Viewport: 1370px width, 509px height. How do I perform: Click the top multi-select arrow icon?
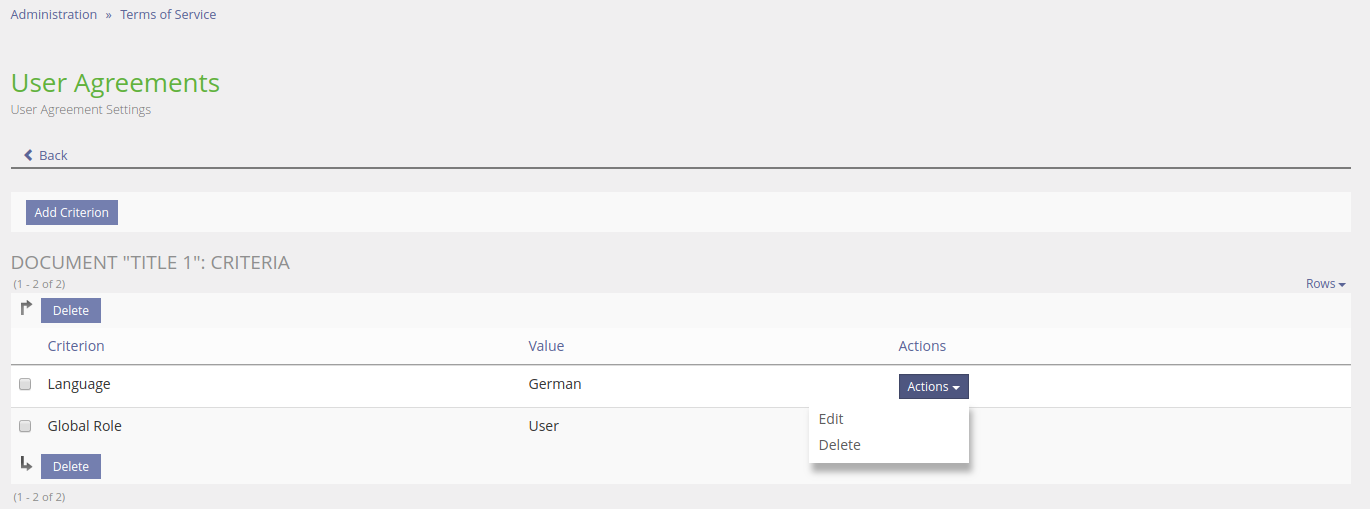(27, 308)
